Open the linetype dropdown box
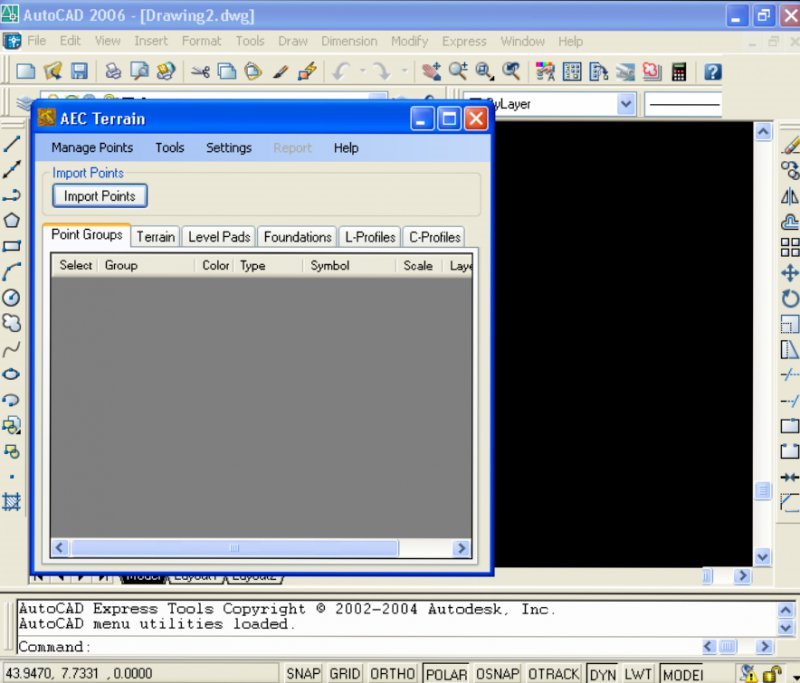The width and height of the screenshot is (800, 683). click(x=683, y=104)
